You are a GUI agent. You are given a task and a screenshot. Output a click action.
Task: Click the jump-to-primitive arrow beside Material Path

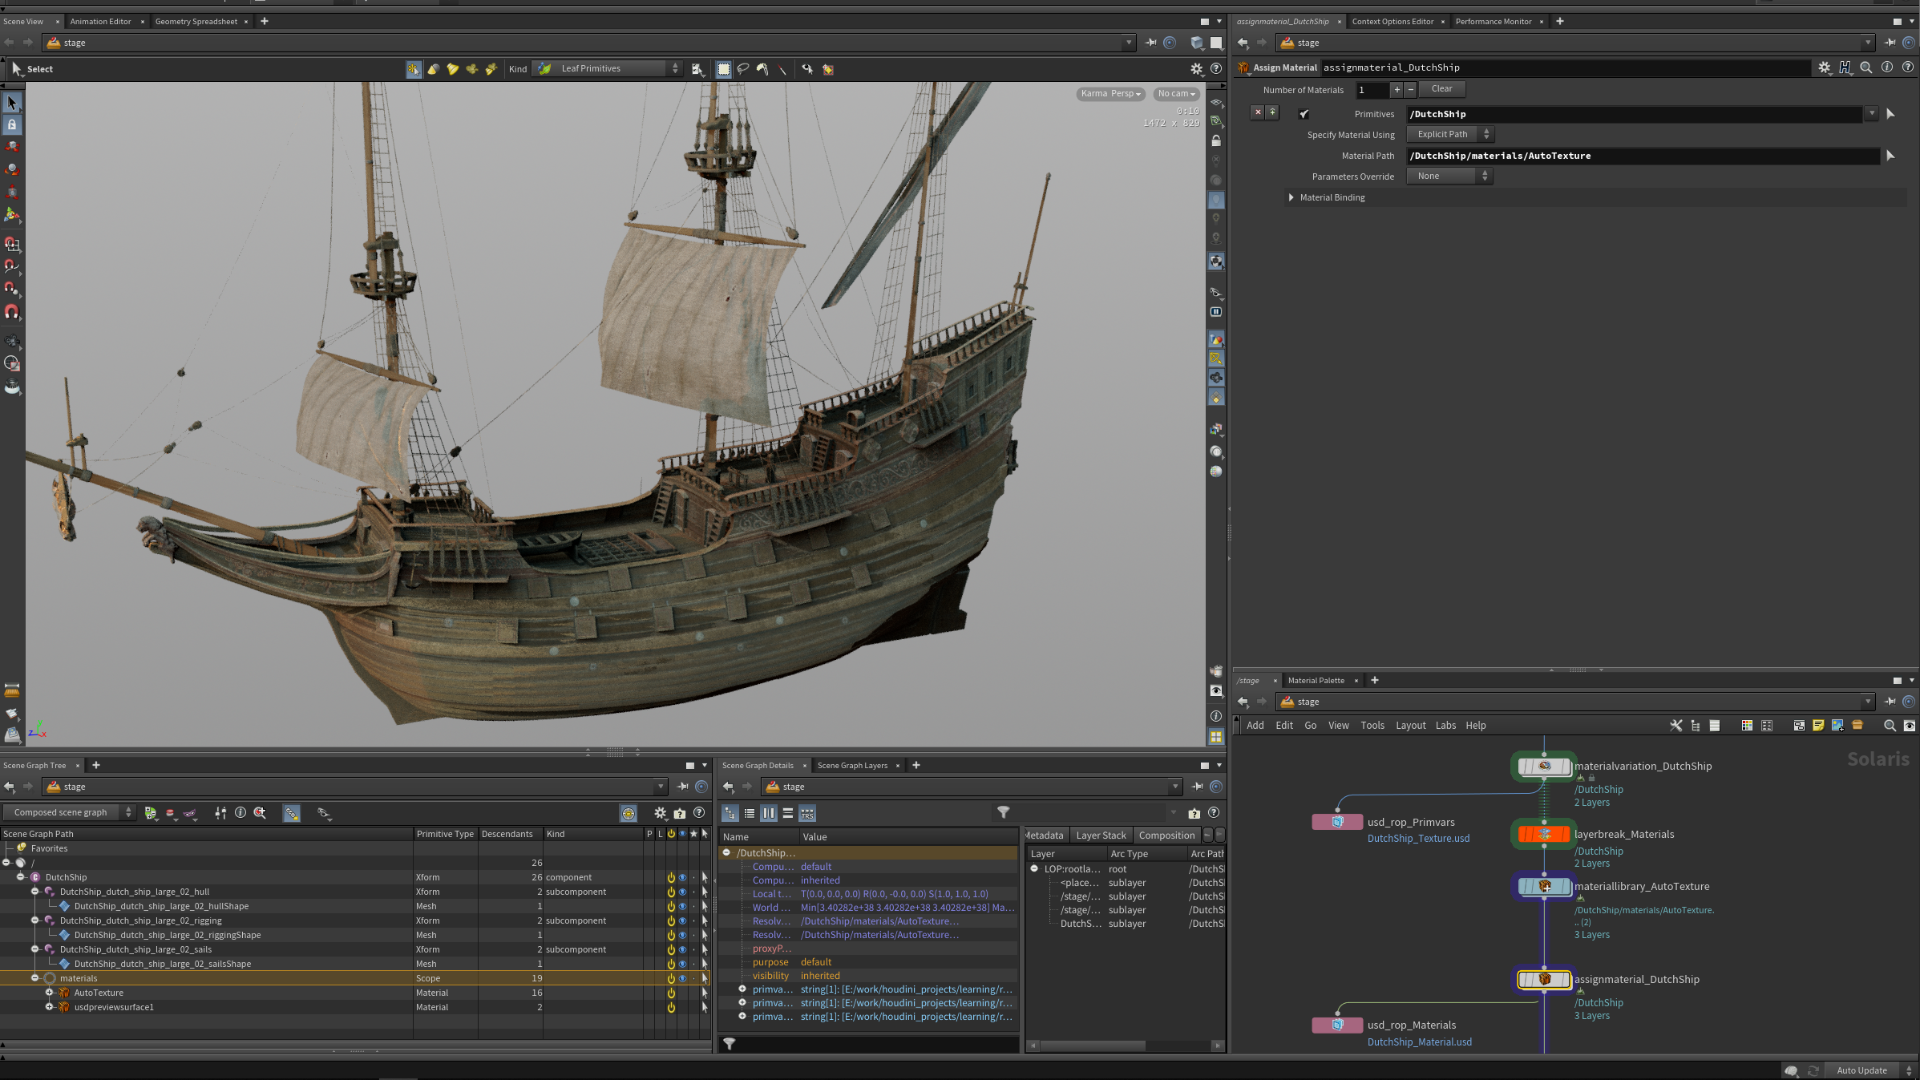point(1890,156)
